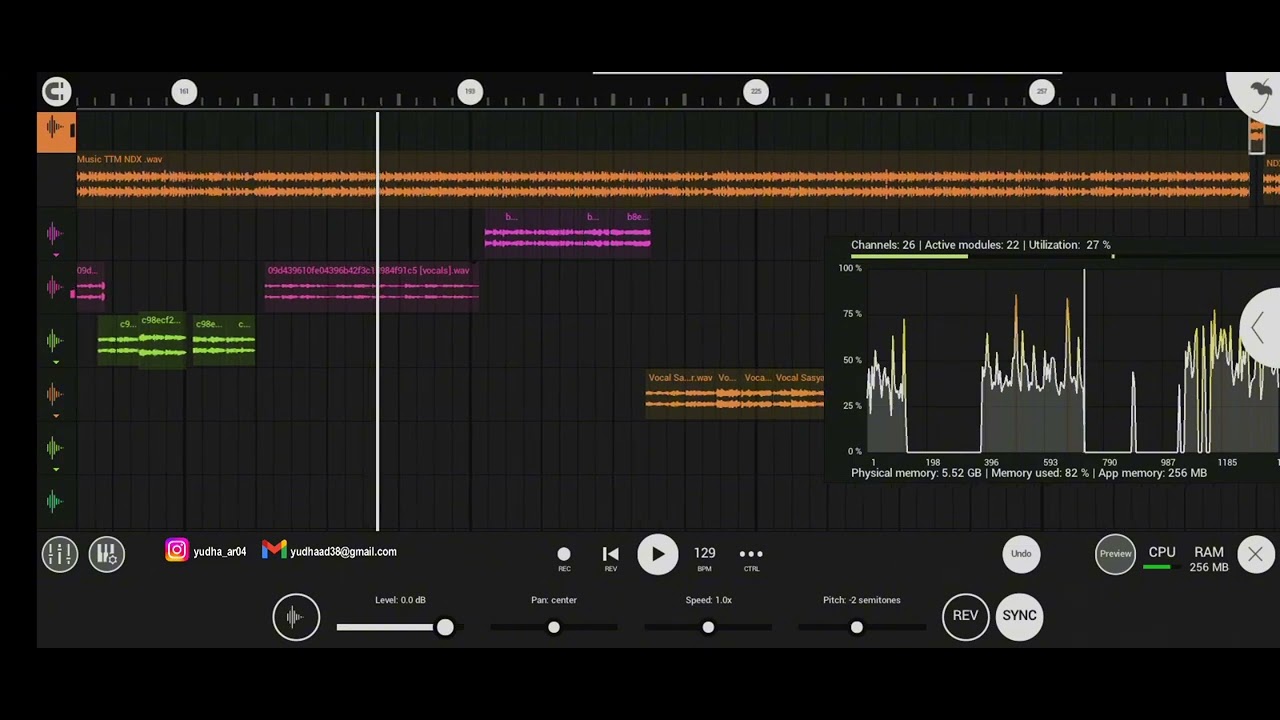Collapse the CPU monitor with the side arrow
Screen dimensions: 1280x720
click(1259, 327)
